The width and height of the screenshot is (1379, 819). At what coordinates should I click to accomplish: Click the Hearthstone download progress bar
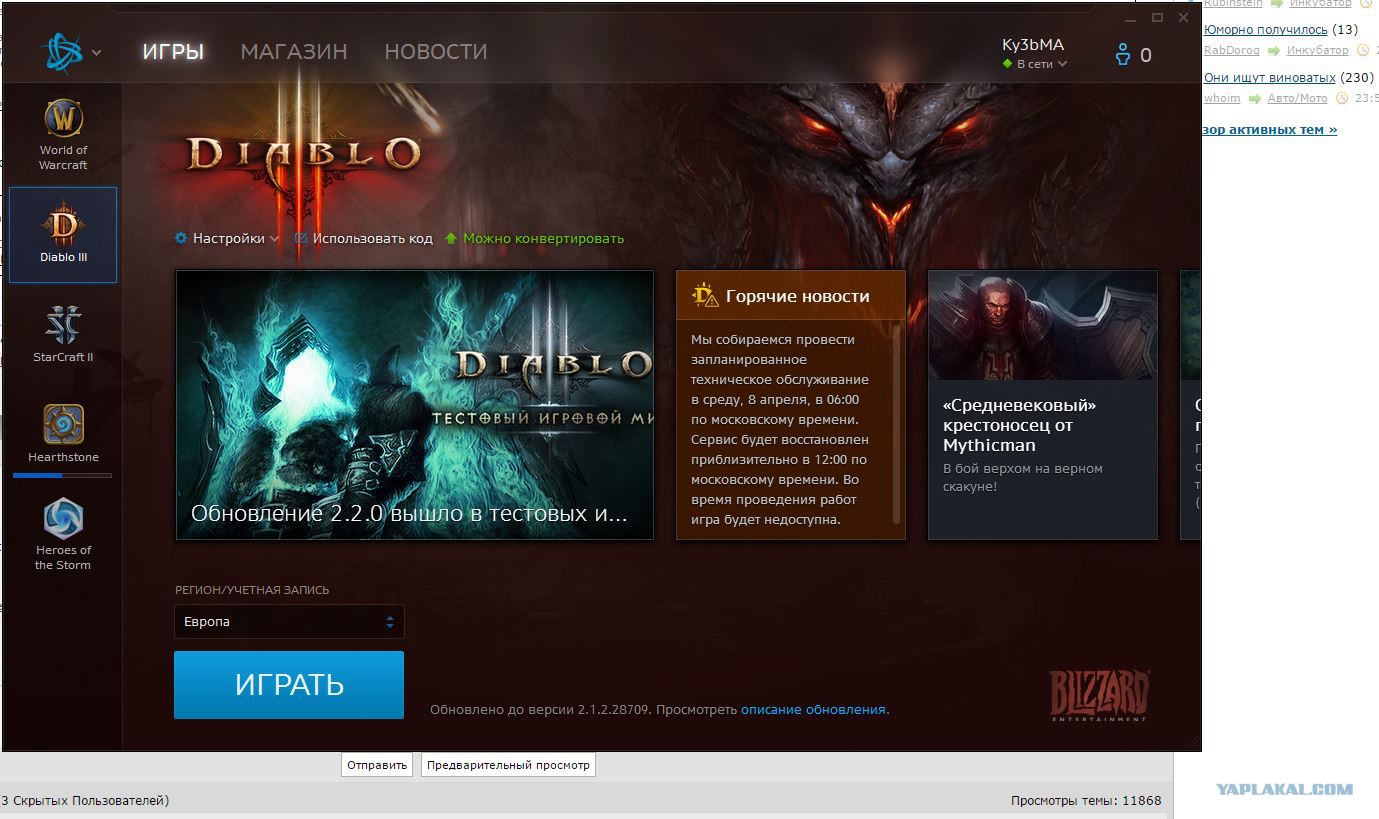pyautogui.click(x=62, y=475)
